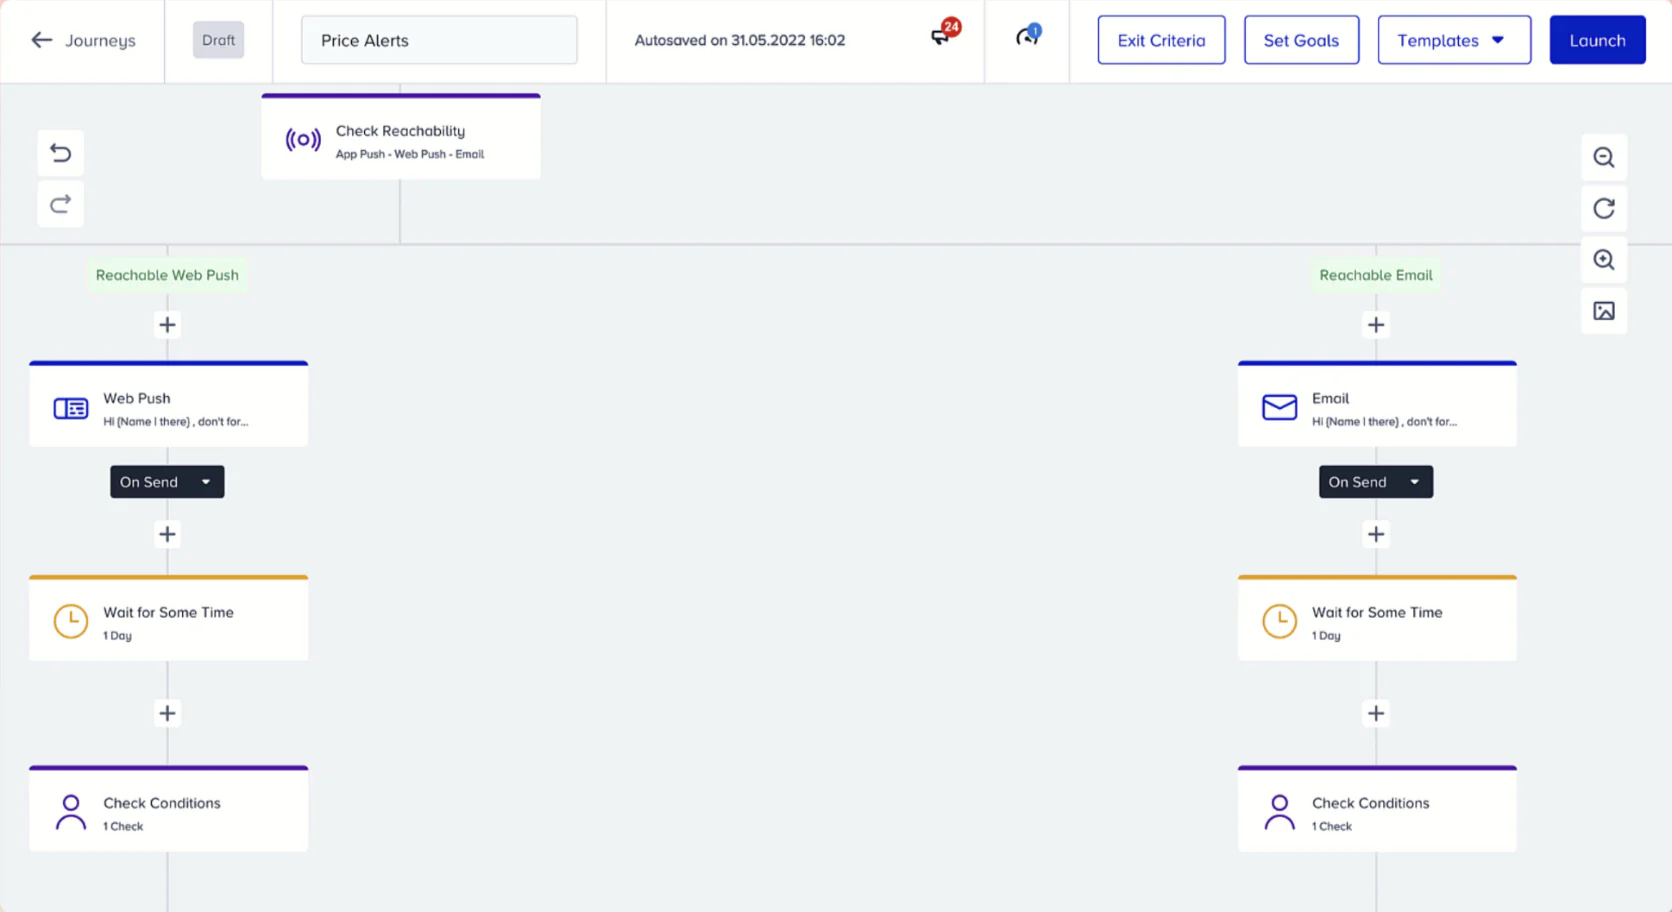Expand the Templates dropdown
The image size is (1672, 912).
1453,40
